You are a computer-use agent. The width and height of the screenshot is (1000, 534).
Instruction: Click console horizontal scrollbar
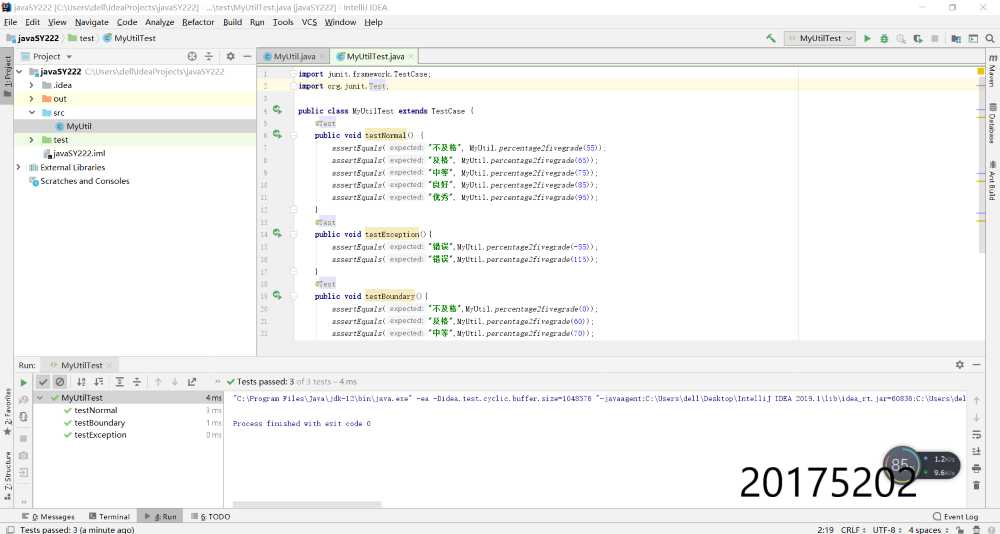coord(307,504)
